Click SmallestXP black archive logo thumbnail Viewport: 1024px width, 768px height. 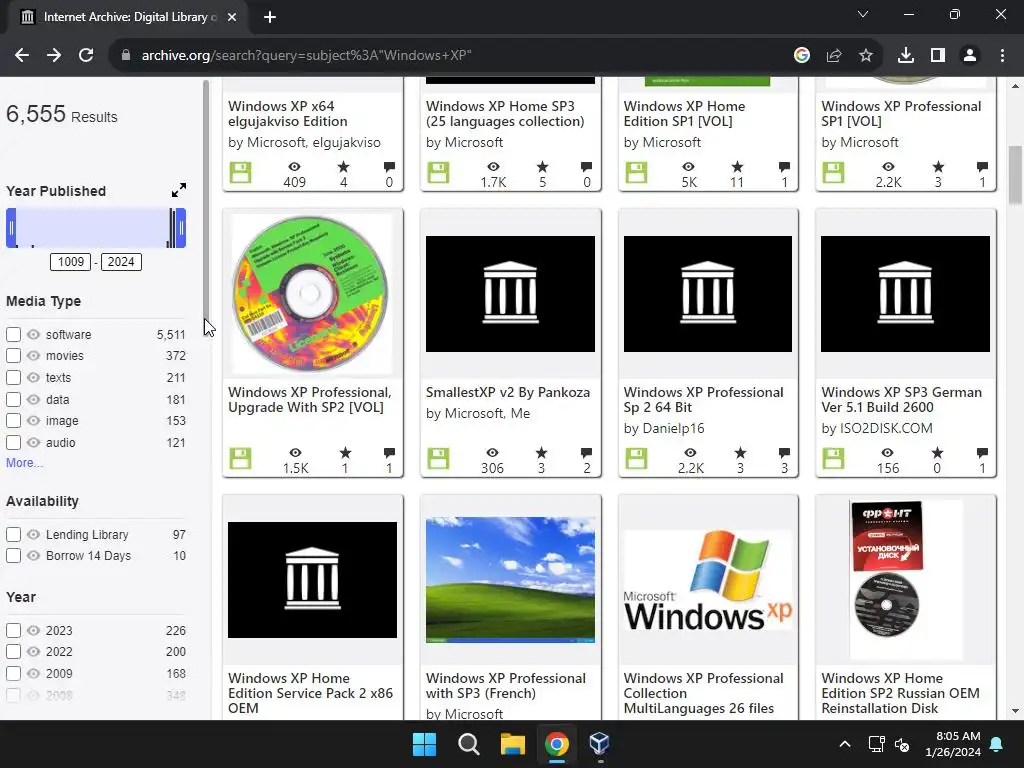(x=510, y=294)
